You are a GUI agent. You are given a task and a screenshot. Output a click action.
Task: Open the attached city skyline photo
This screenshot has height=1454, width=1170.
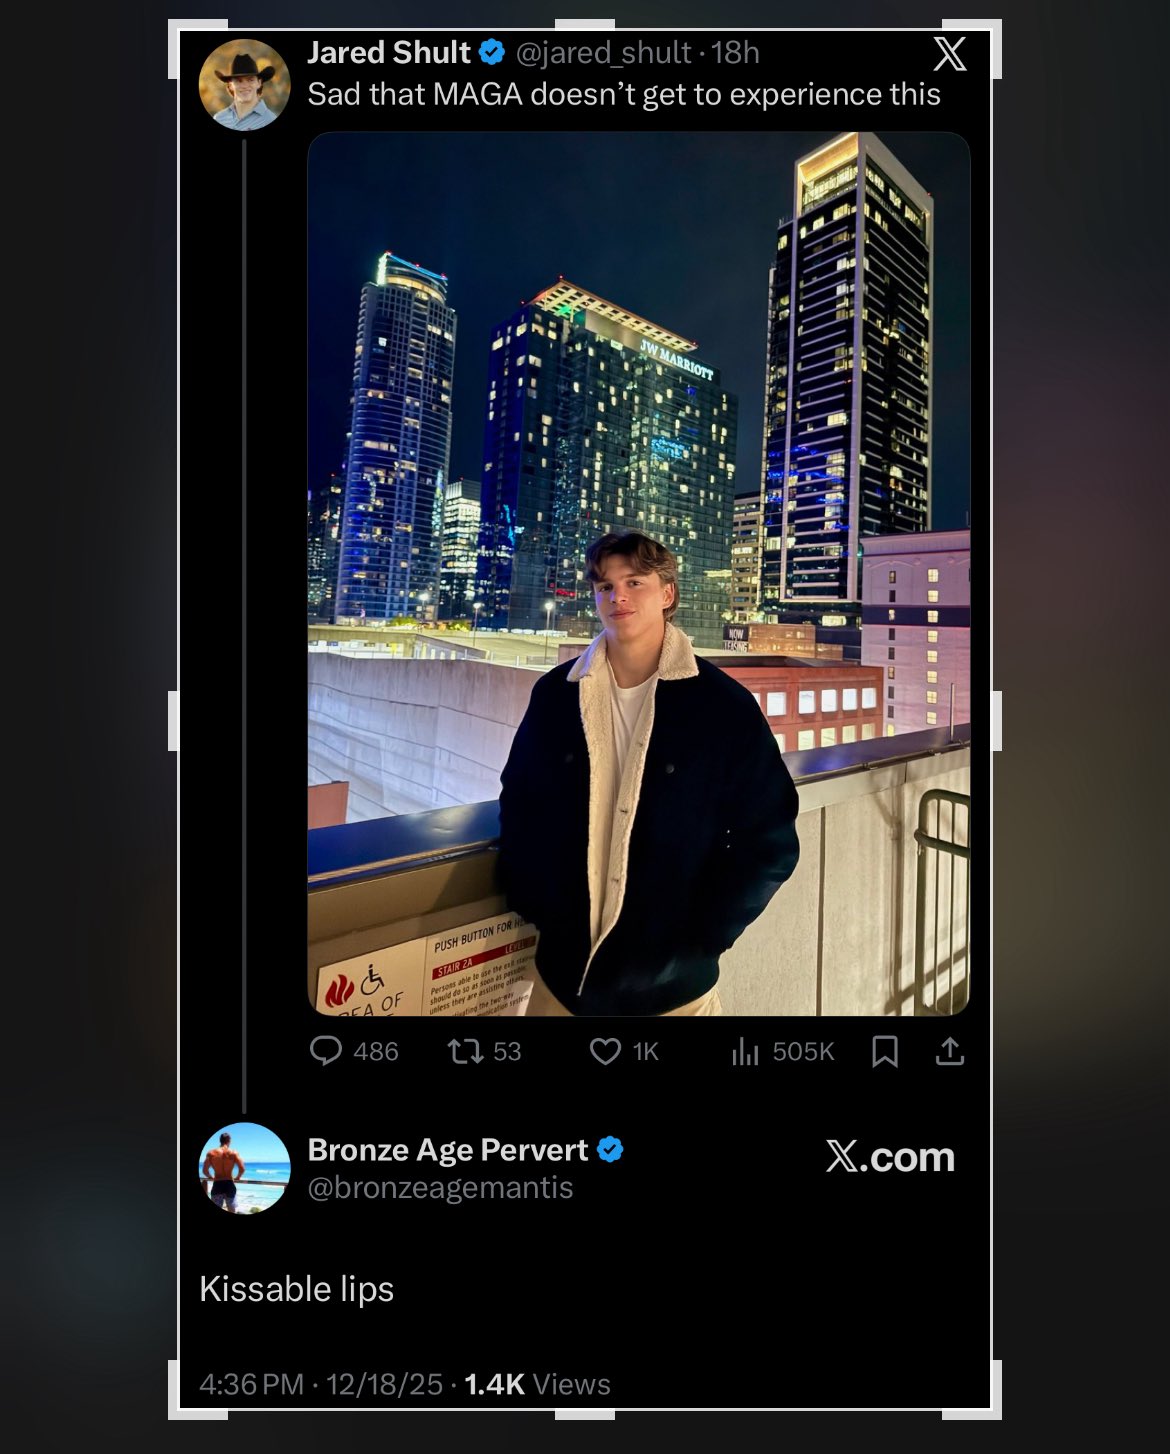tap(639, 574)
